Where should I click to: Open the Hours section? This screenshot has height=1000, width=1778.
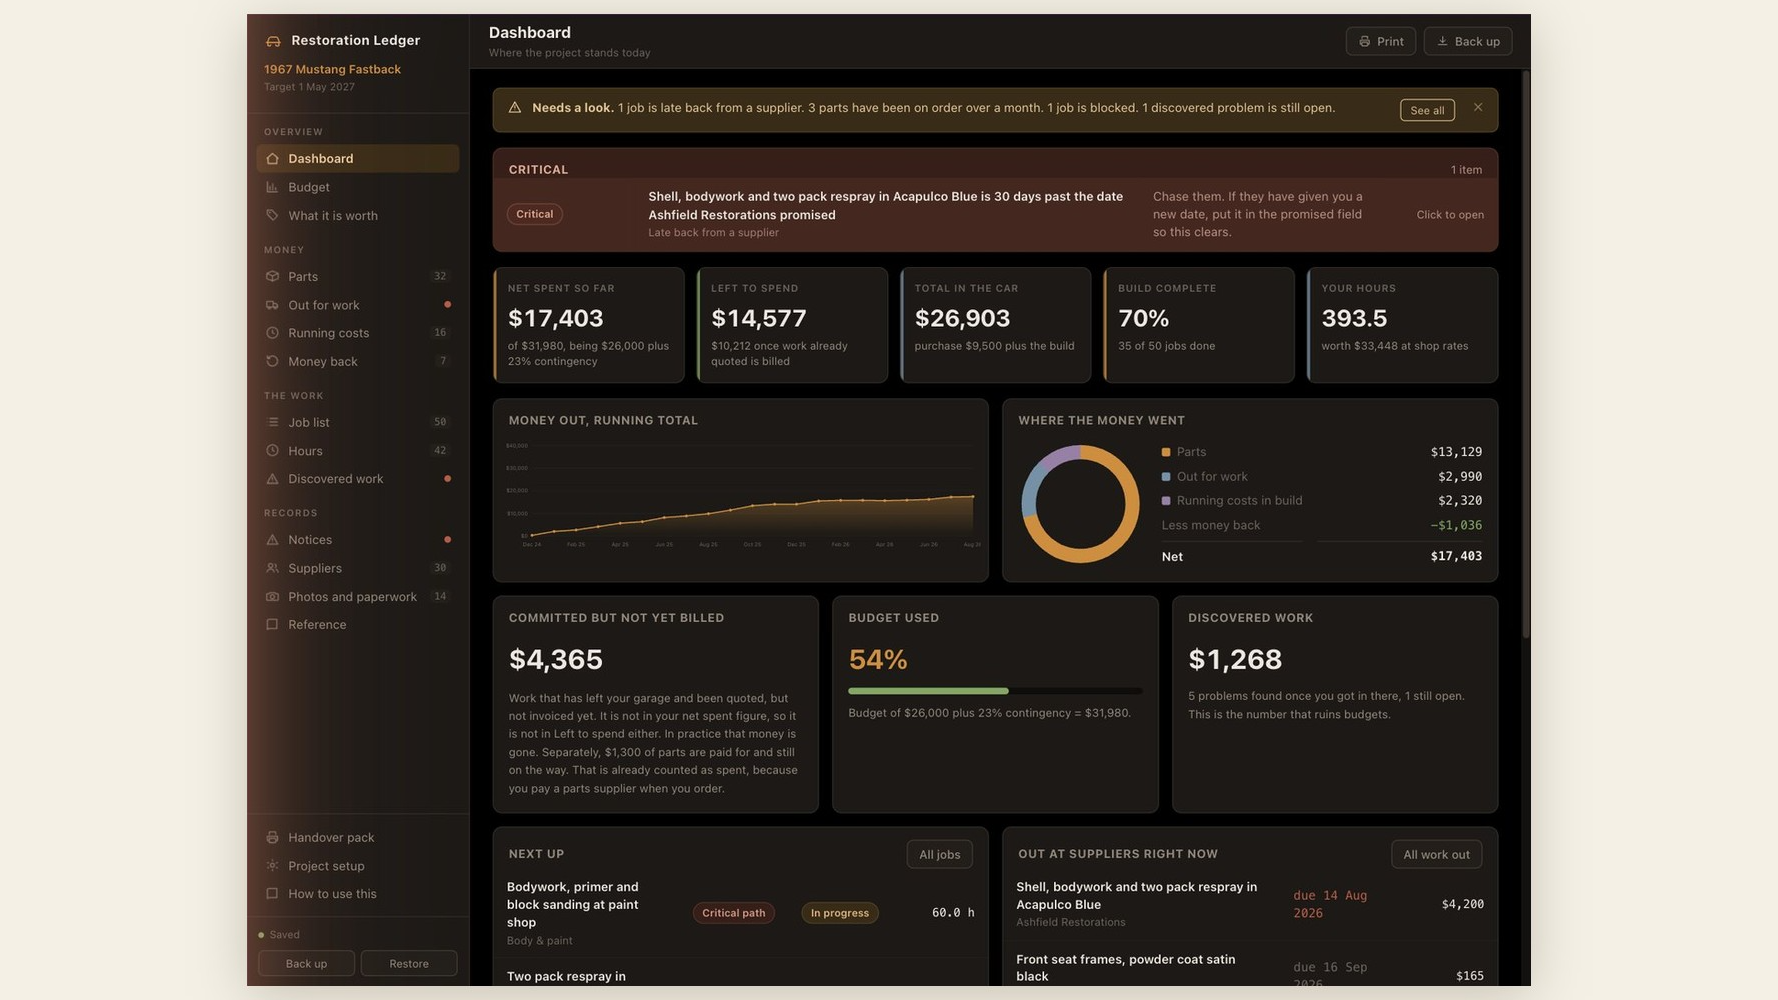pyautogui.click(x=358, y=451)
